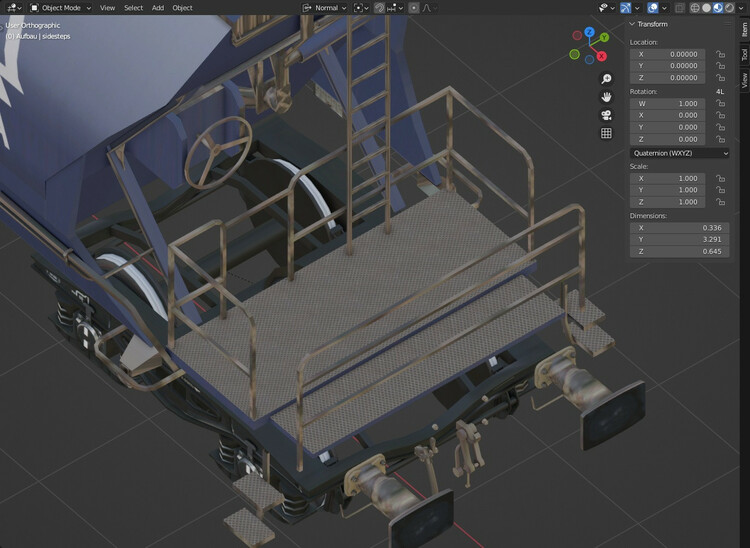Toggle the camera view icon

[606, 115]
